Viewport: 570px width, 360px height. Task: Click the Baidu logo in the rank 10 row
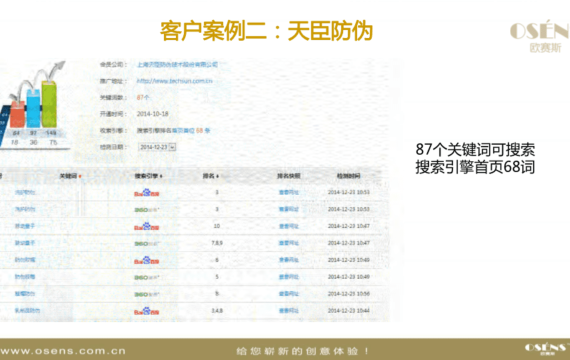point(146,226)
